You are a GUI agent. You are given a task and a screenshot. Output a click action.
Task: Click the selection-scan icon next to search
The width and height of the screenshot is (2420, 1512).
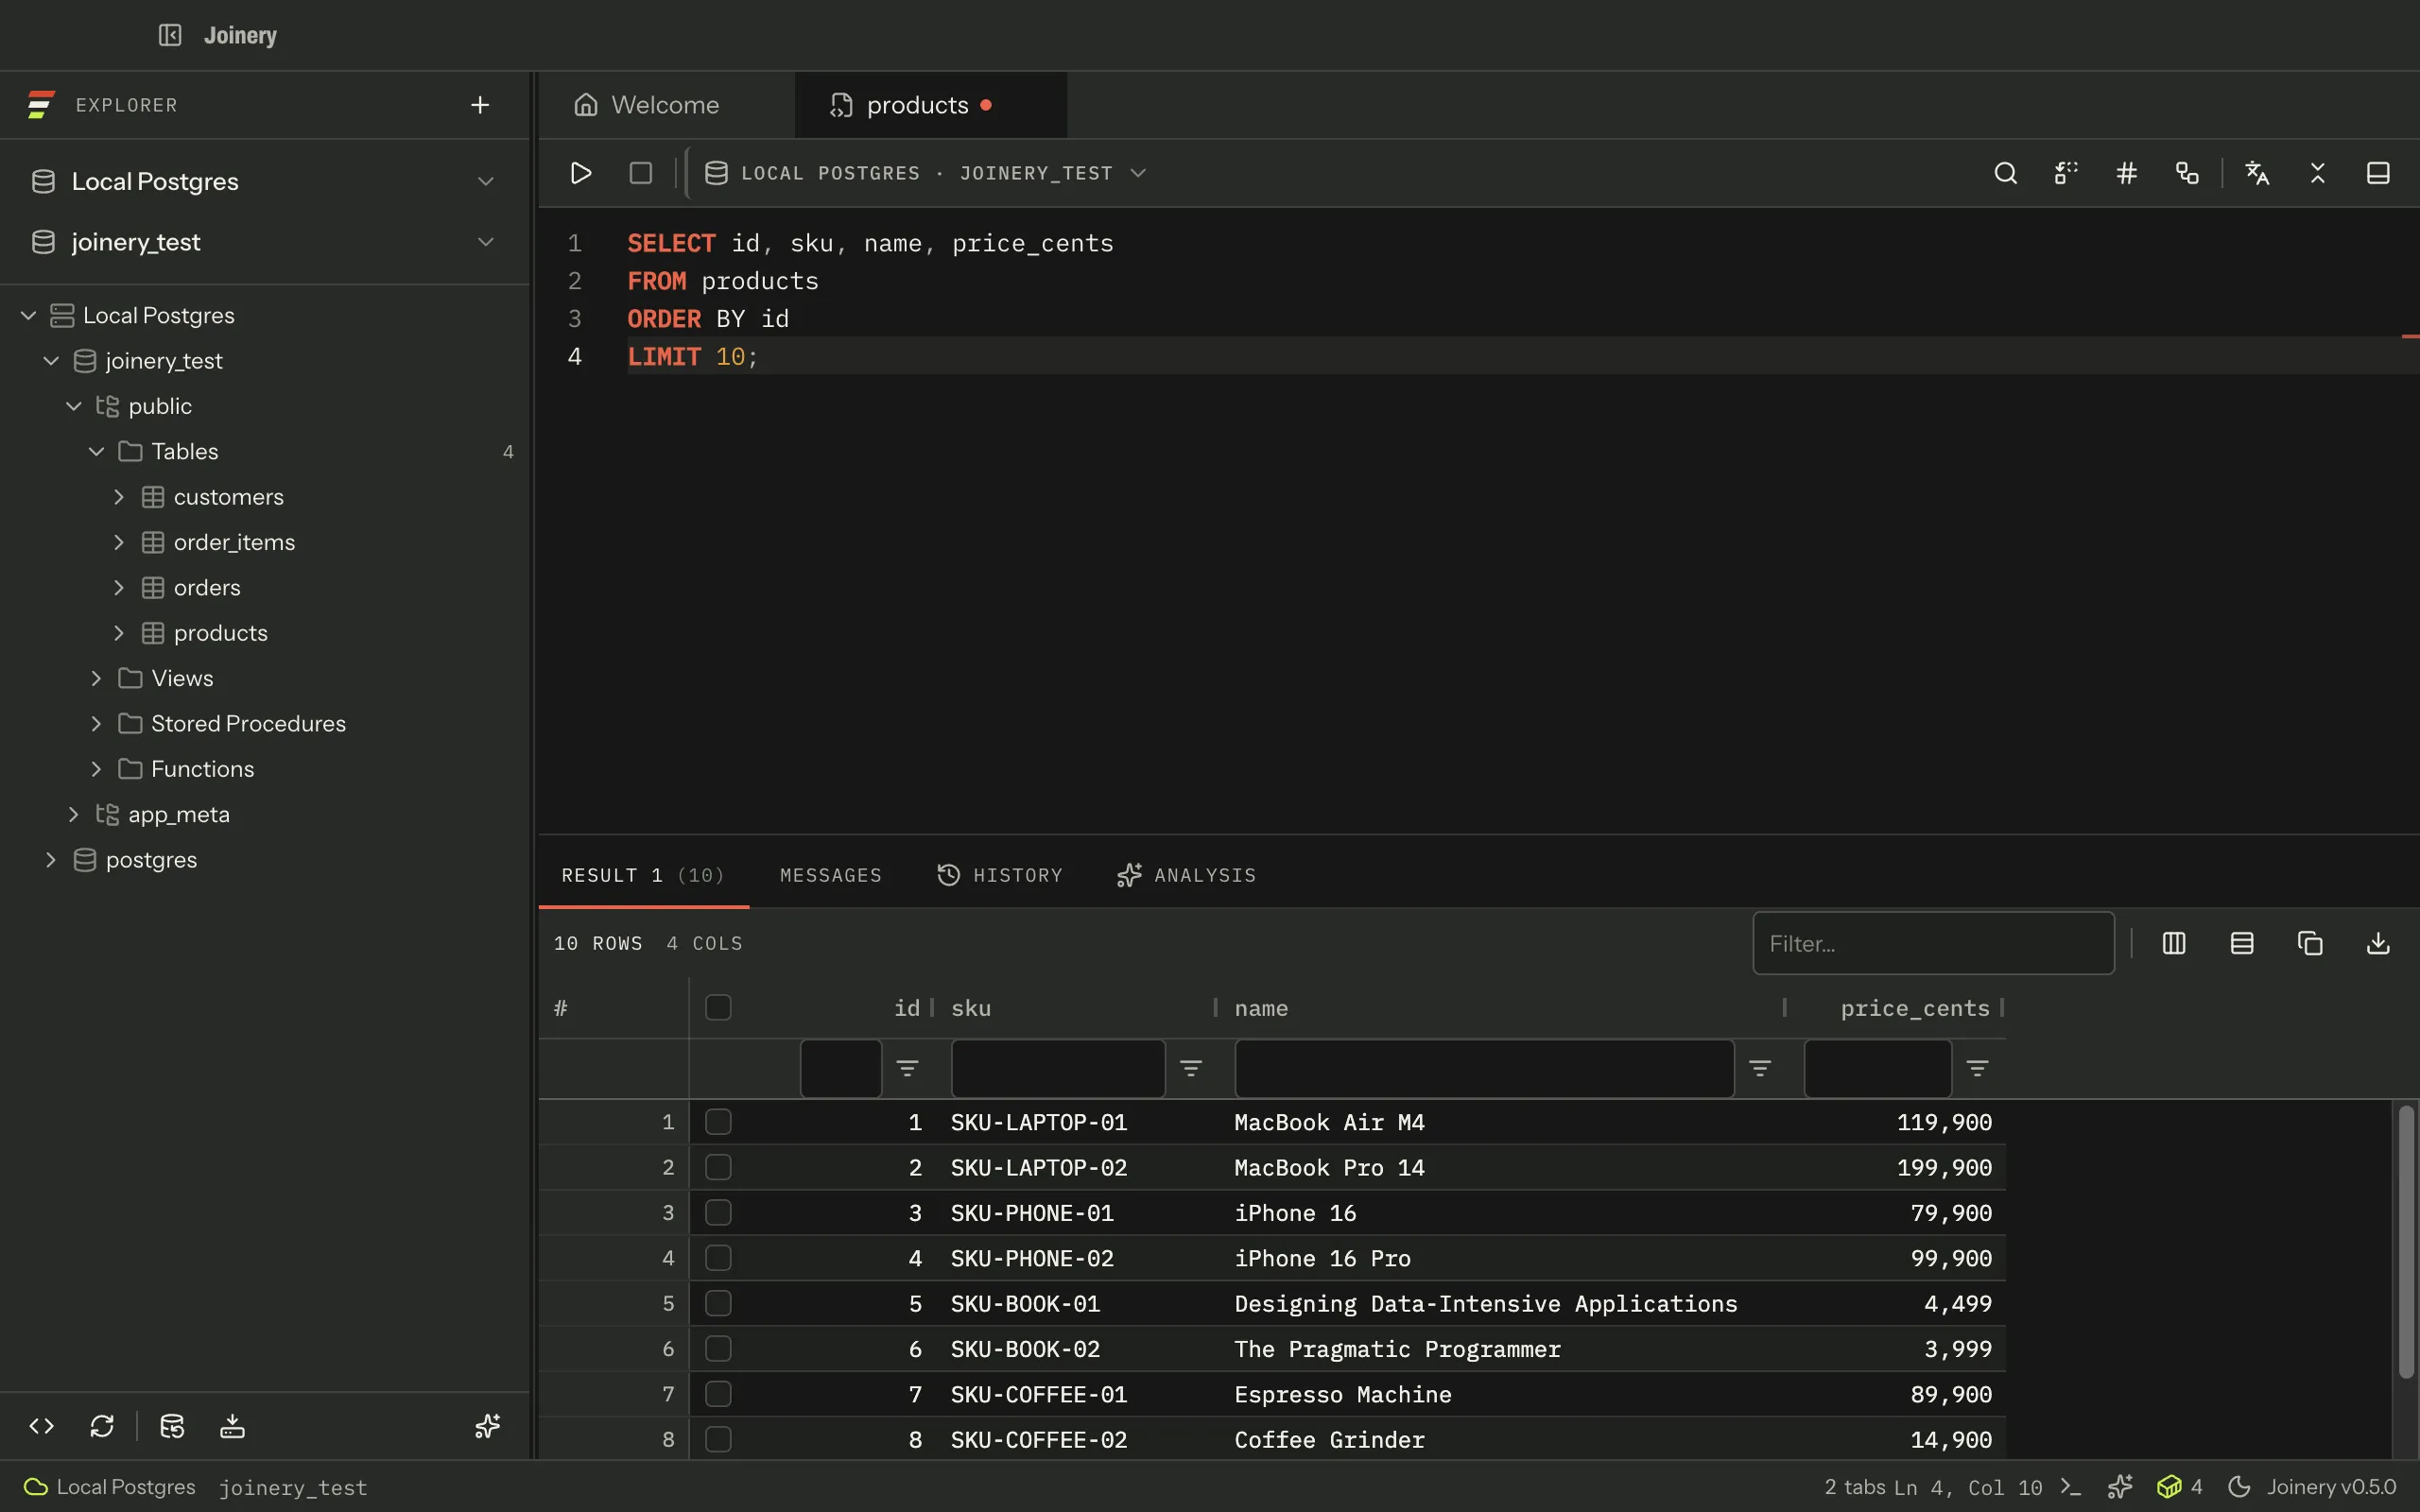[2066, 173]
